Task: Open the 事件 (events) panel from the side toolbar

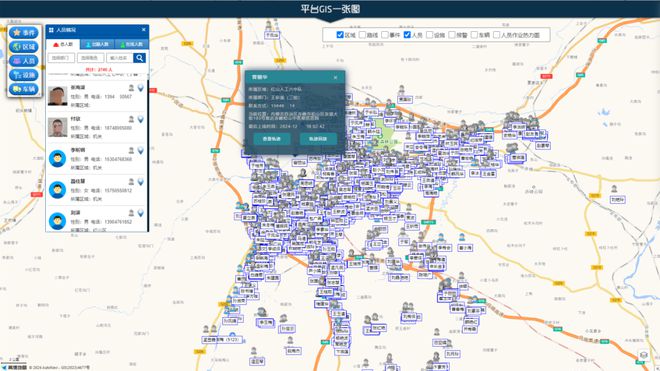Action: (24, 32)
